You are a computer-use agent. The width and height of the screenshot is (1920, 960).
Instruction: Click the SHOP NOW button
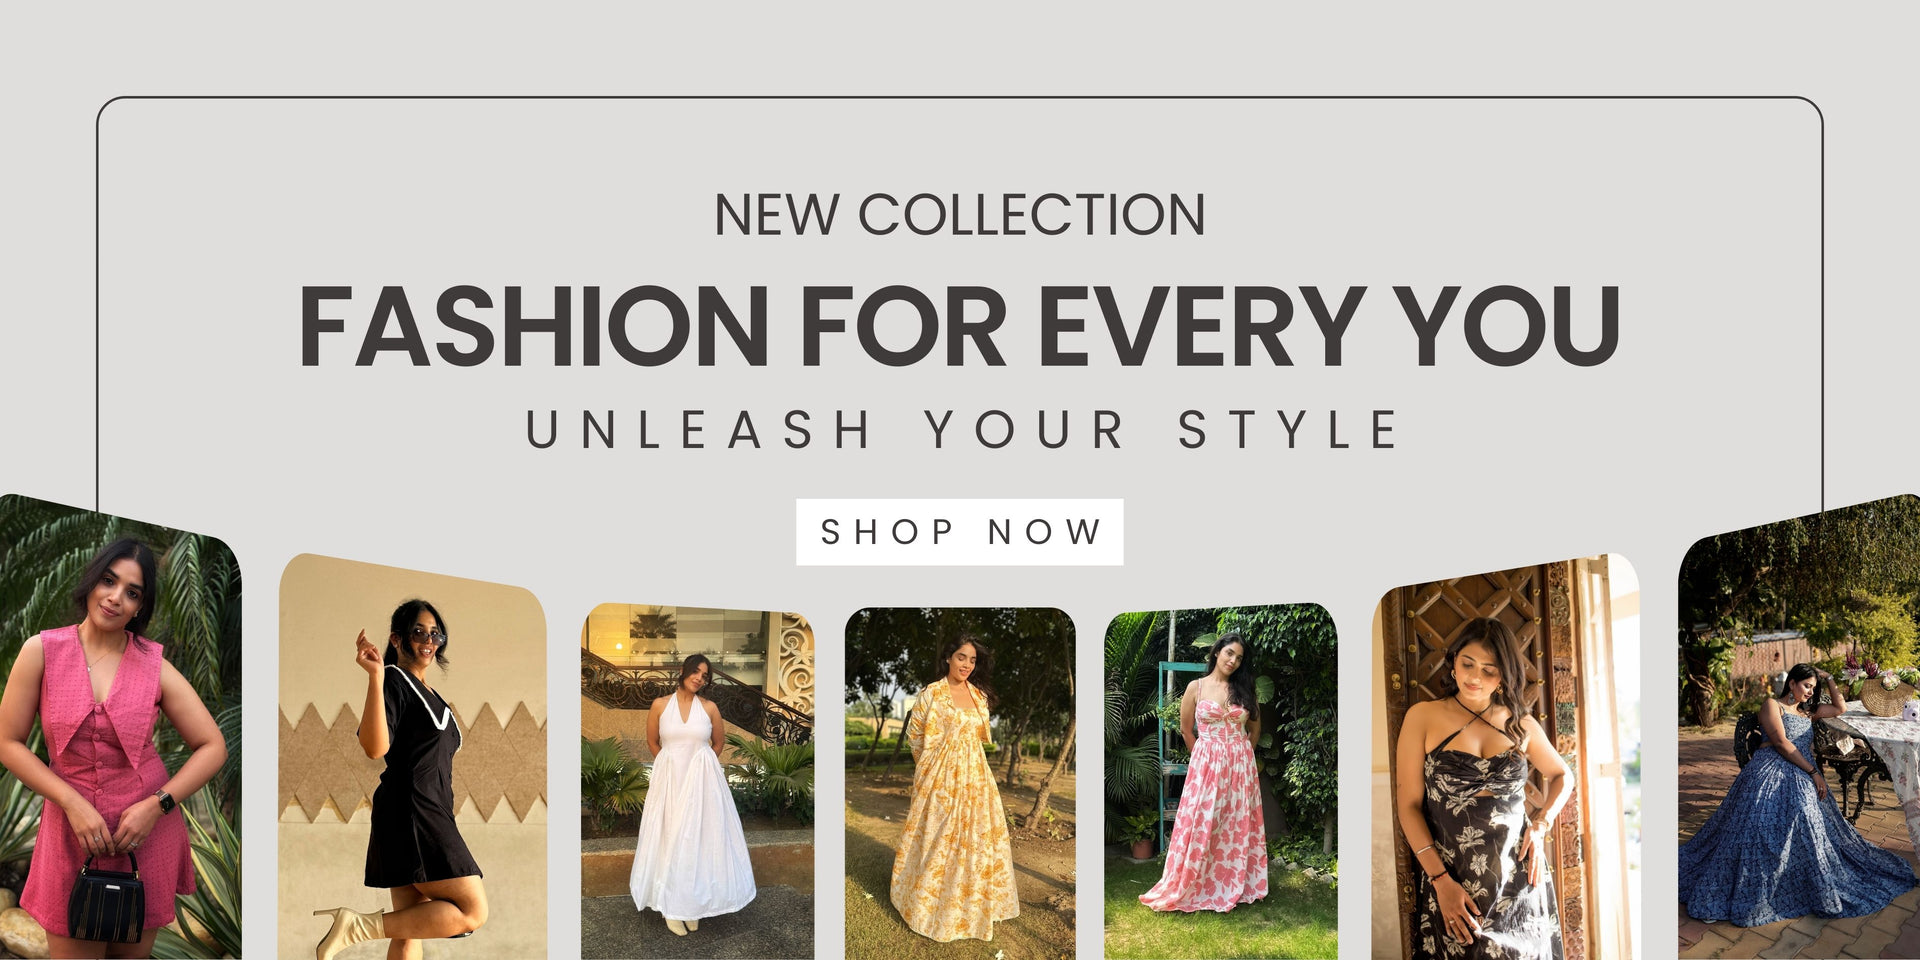pos(959,532)
